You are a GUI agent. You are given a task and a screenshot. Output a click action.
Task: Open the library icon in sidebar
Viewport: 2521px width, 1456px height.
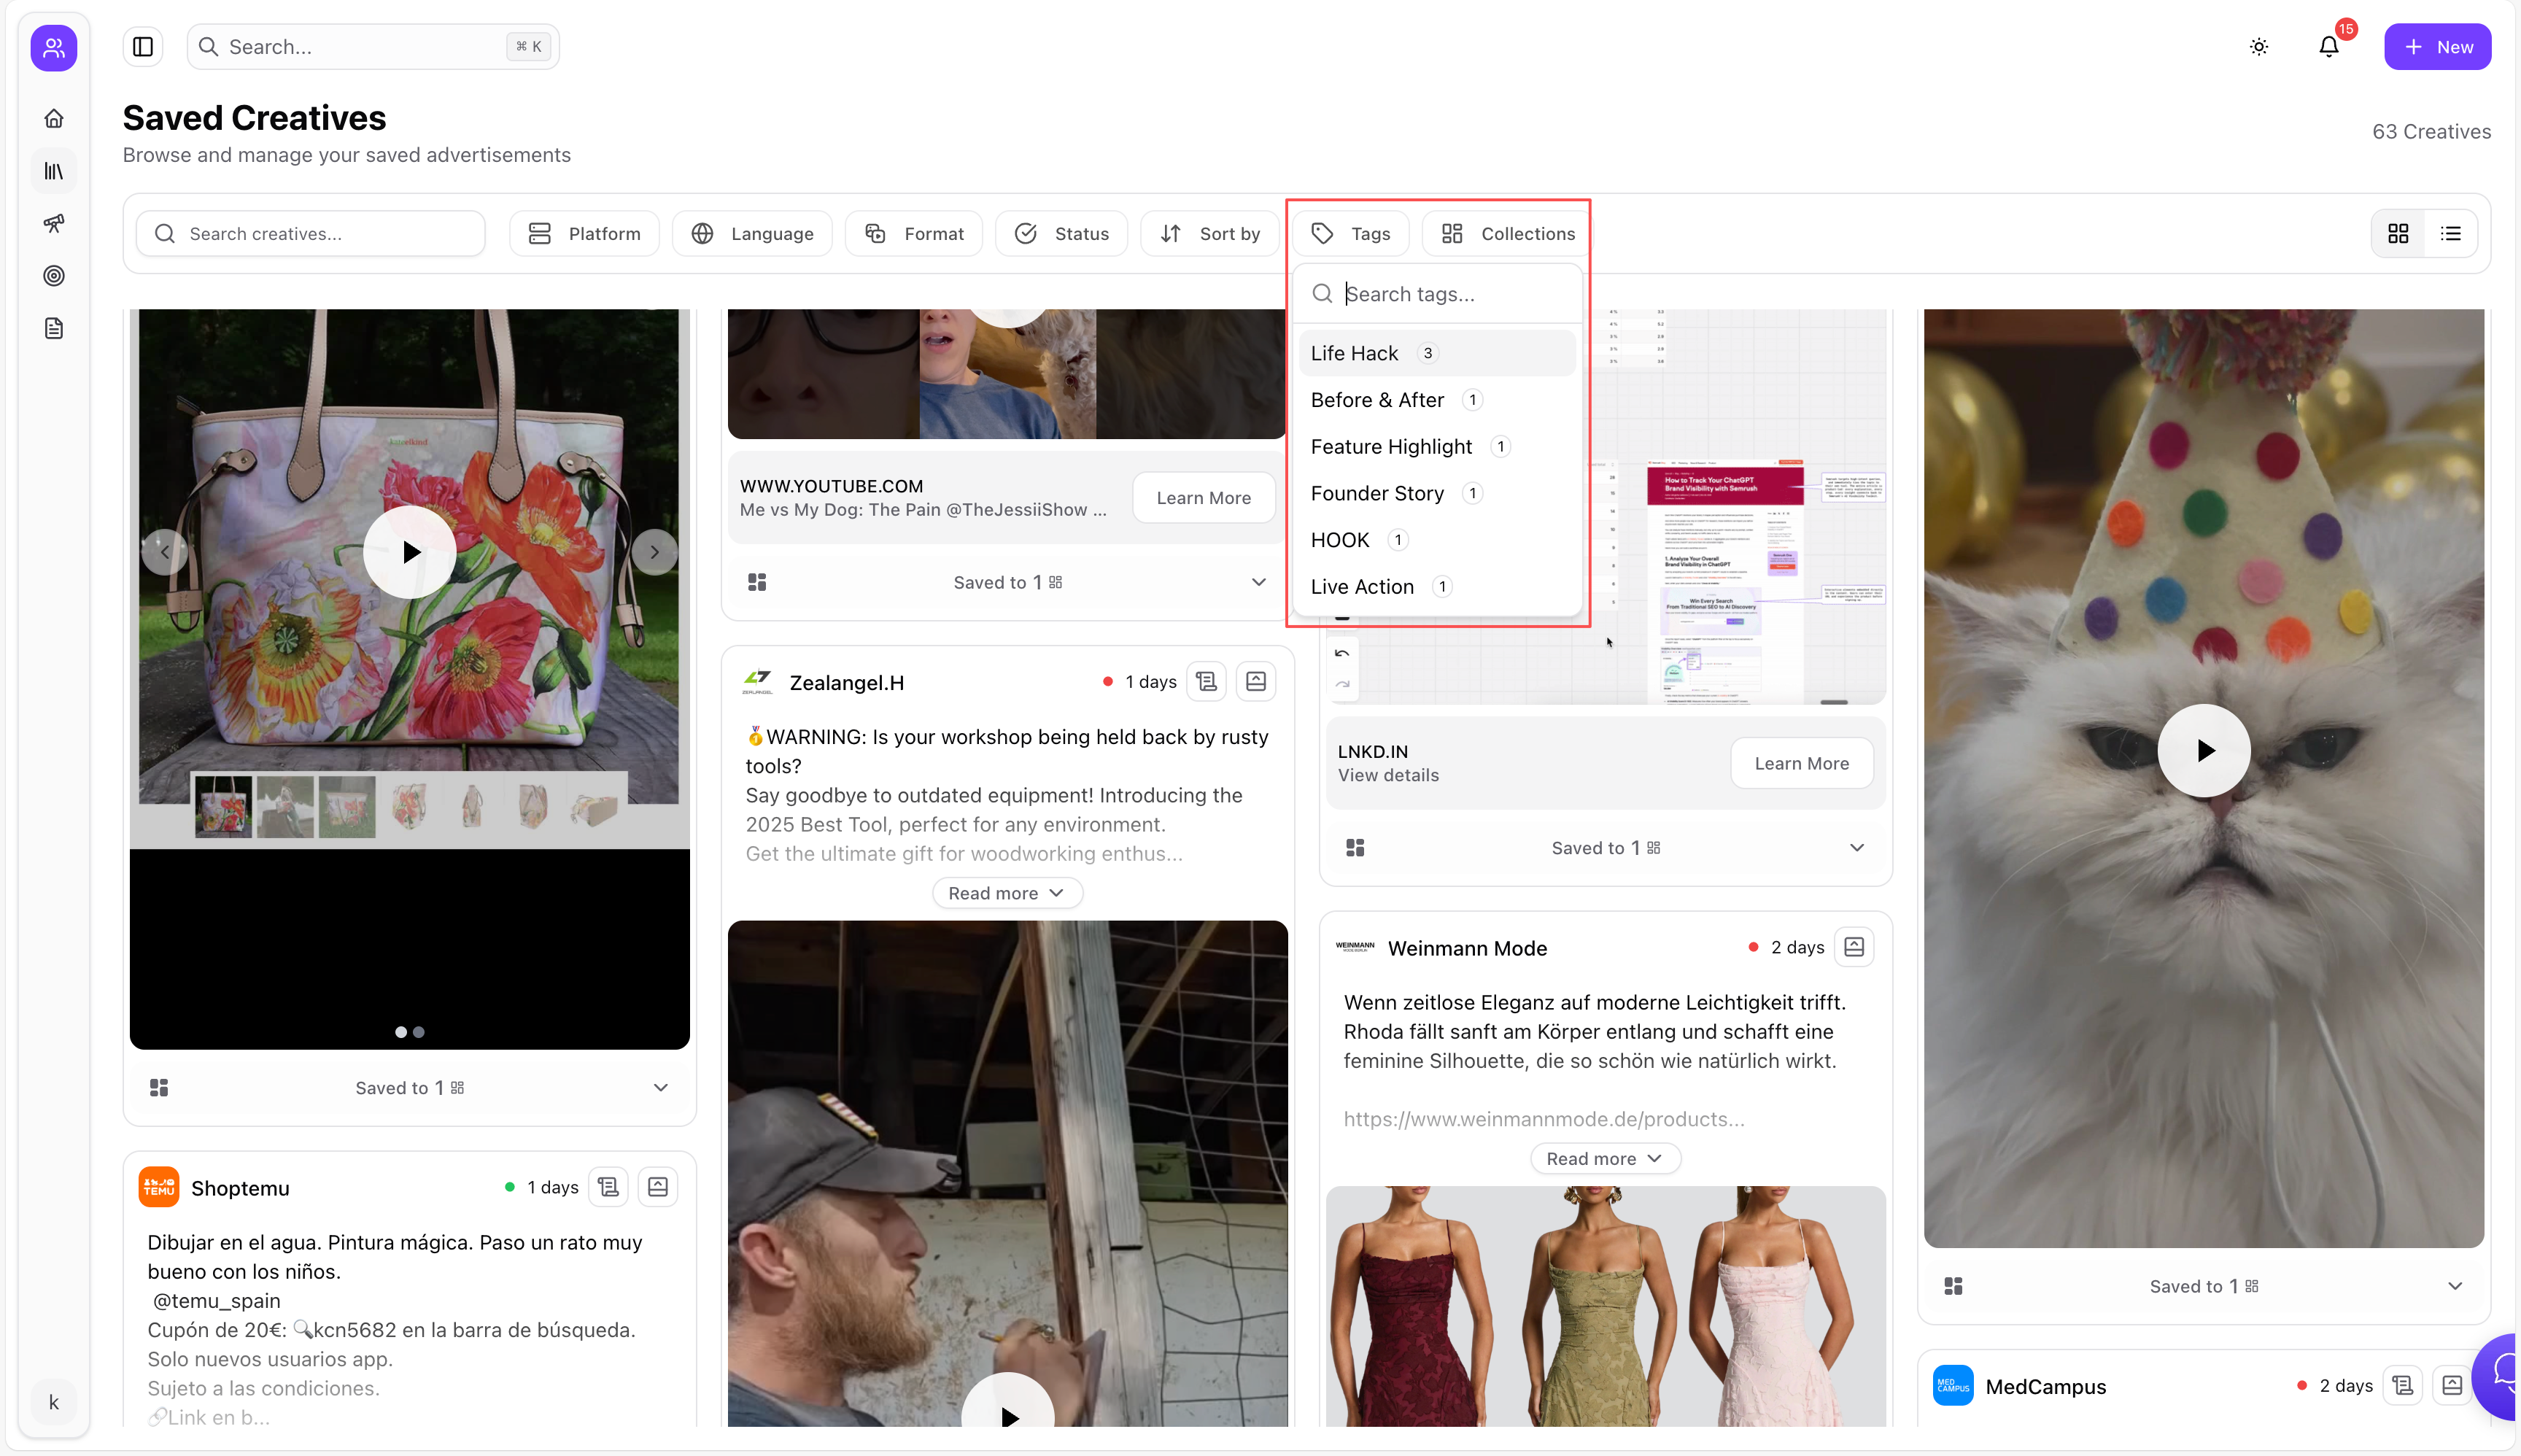tap(54, 171)
